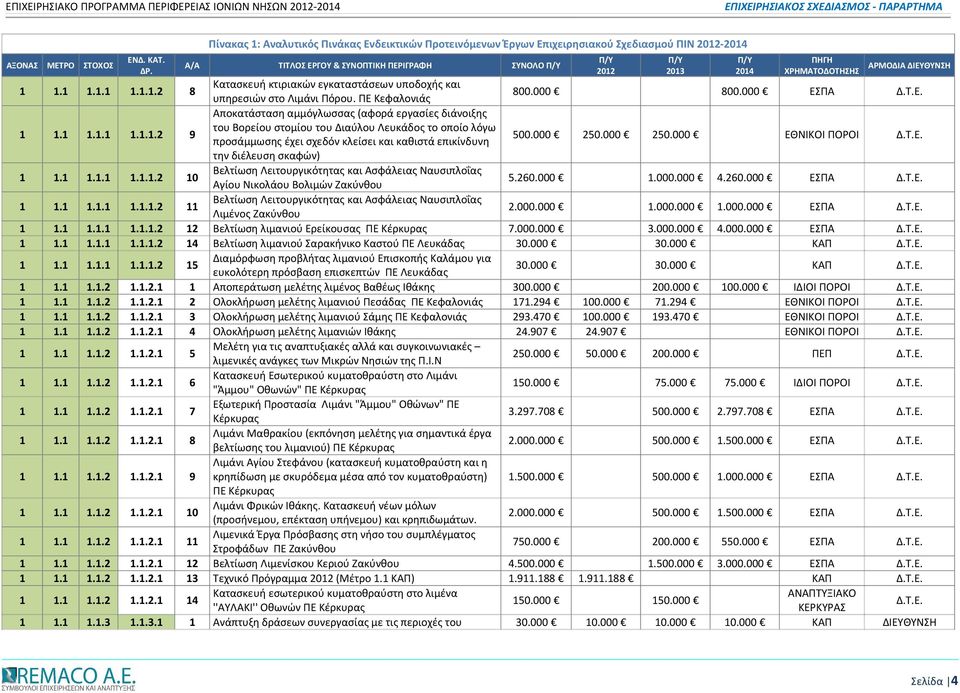This screenshot has width=960, height=693.
Task: Click the '1.1.3.1' category cell
Action: tap(146, 623)
